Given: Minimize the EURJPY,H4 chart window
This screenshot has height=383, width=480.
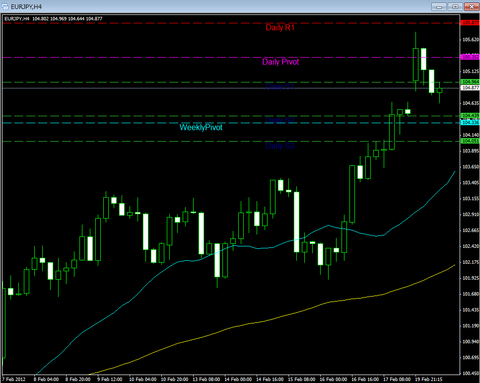Looking at the screenshot, I should pos(439,6).
